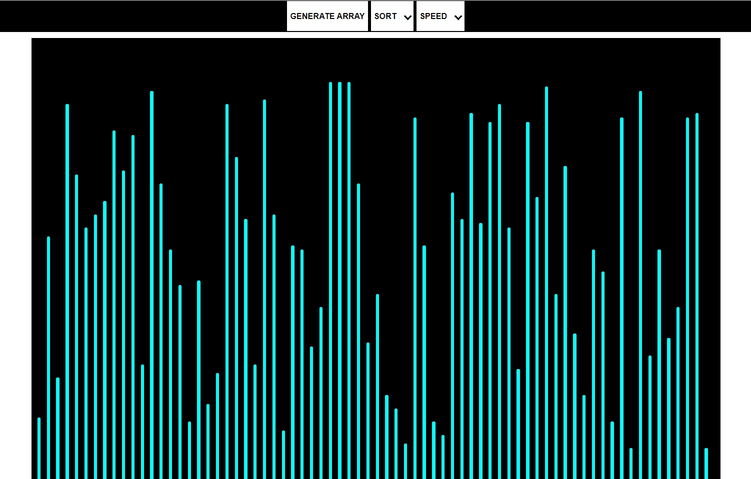Viewport: 751px width, 479px height.
Task: Select the third bar from the right
Action: tap(687, 298)
